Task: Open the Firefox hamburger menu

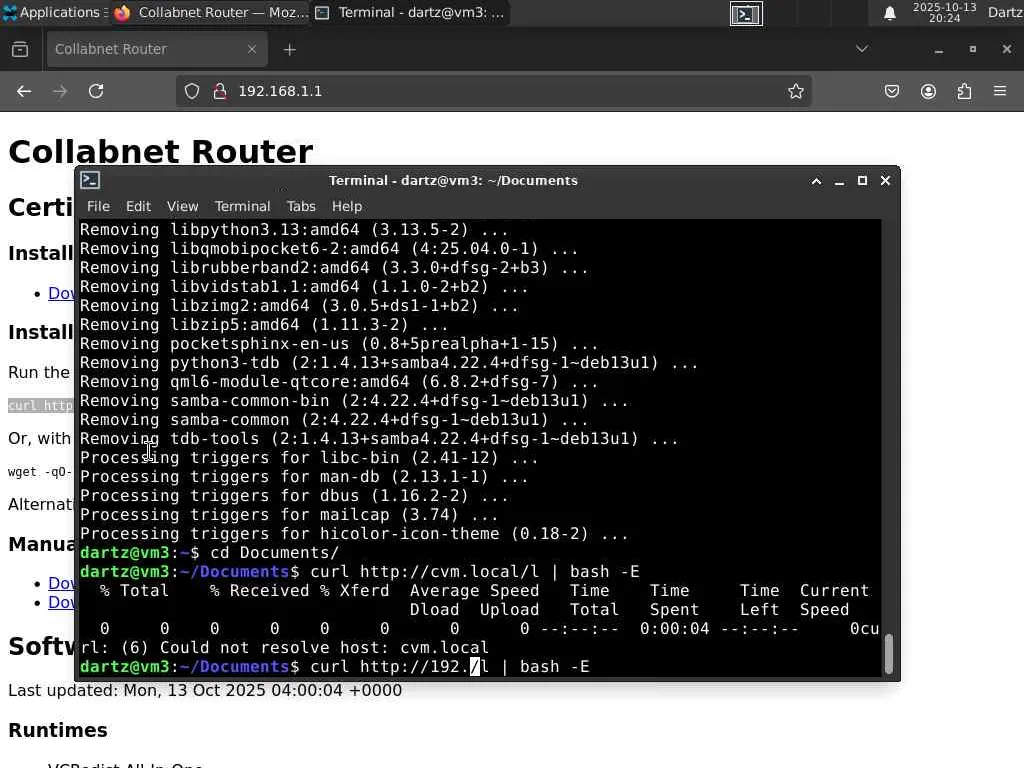Action: click(1000, 91)
